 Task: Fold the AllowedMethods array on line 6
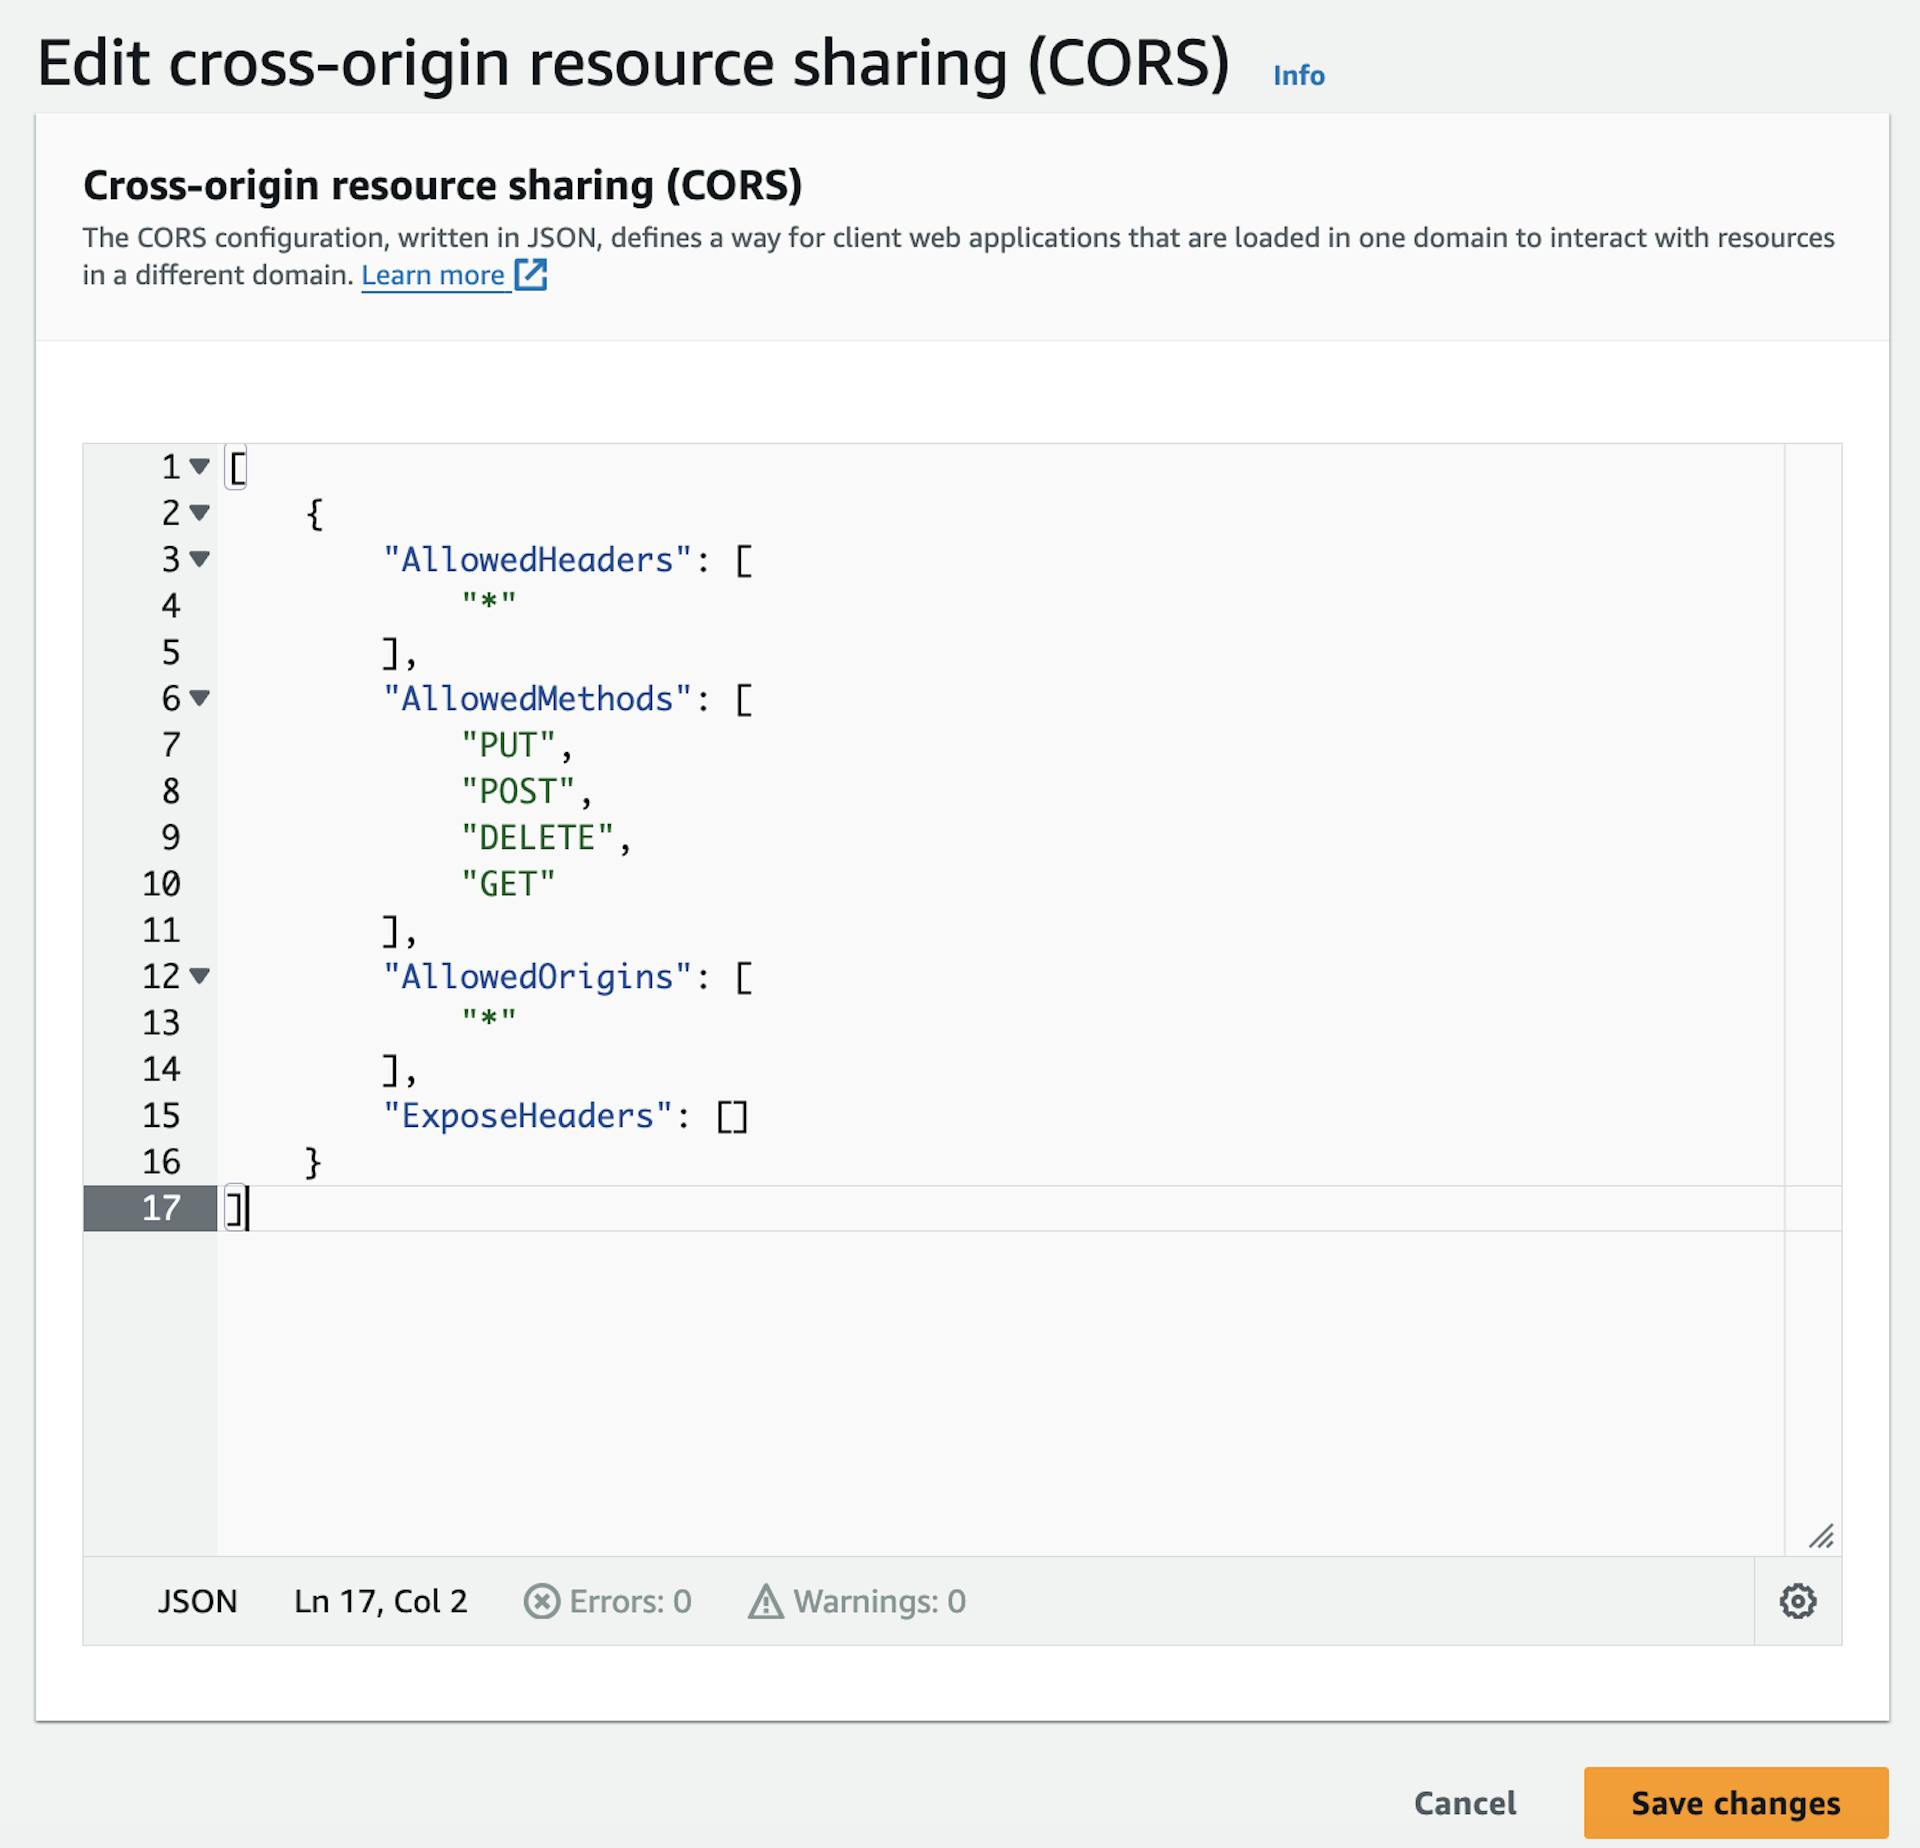200,698
